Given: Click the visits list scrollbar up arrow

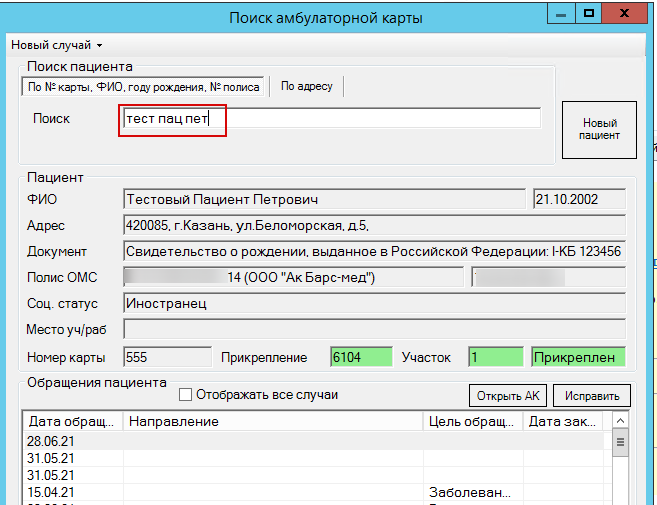Looking at the screenshot, I should (620, 422).
